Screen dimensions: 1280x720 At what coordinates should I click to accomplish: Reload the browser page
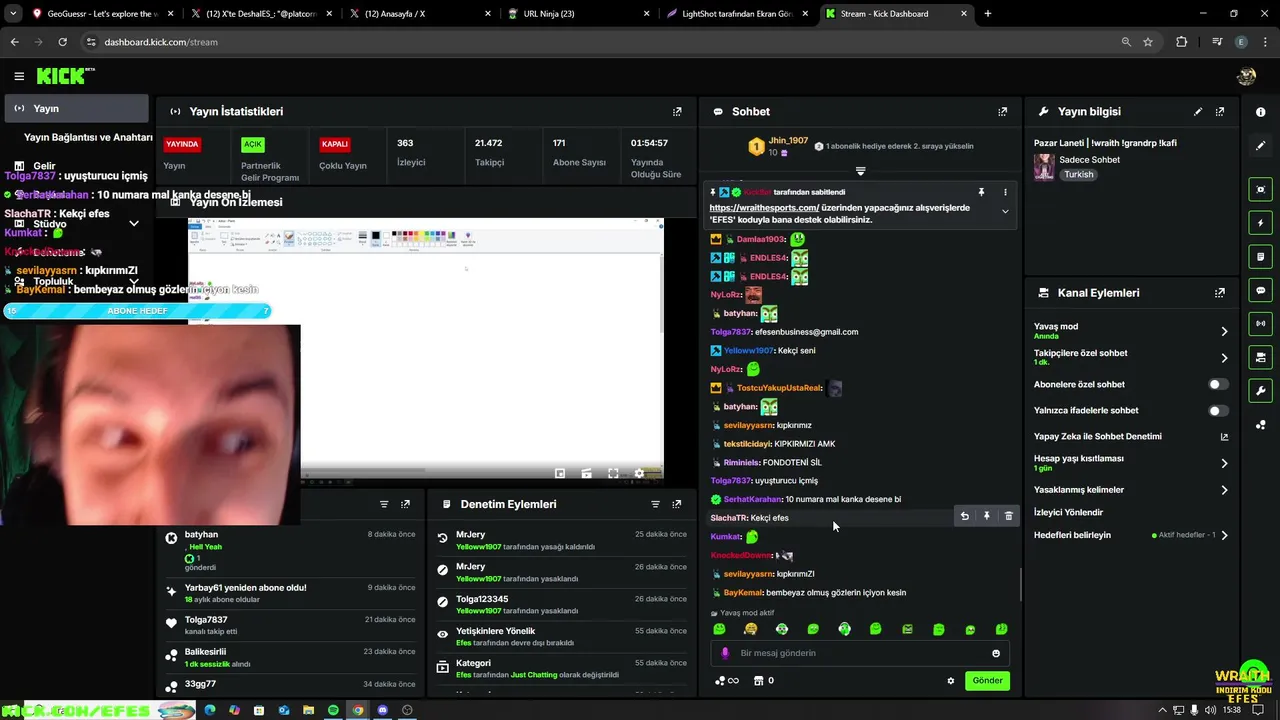[x=62, y=42]
